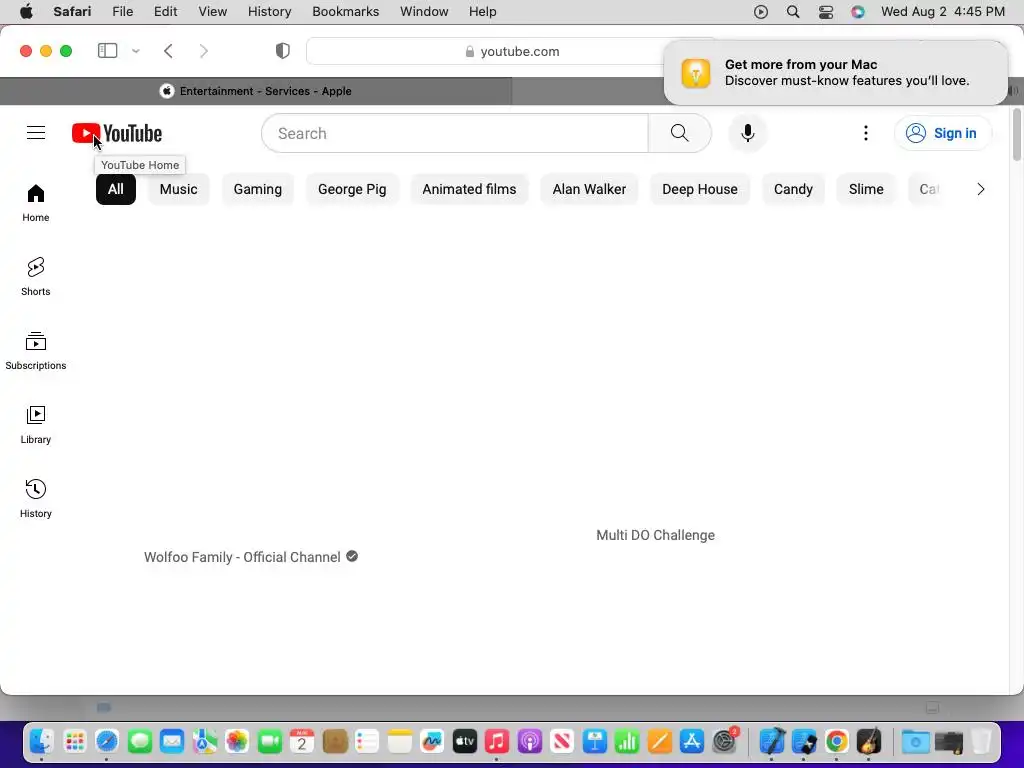1024x768 pixels.
Task: Open the Apple menu
Action: coord(26,12)
